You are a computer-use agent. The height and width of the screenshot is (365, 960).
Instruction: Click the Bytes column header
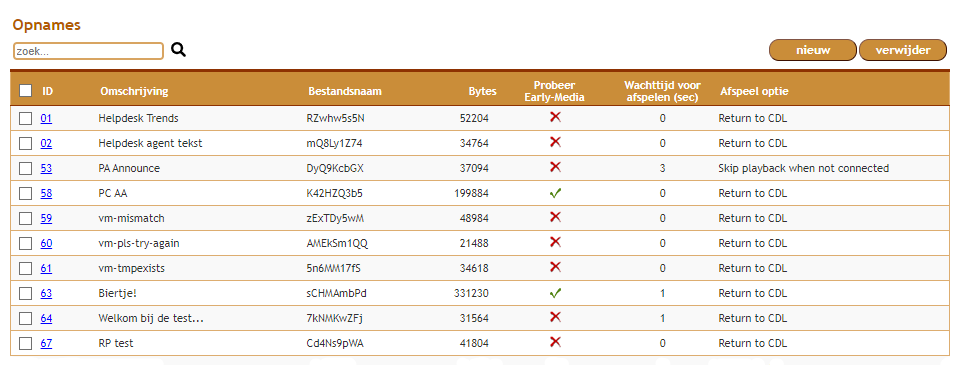click(482, 91)
